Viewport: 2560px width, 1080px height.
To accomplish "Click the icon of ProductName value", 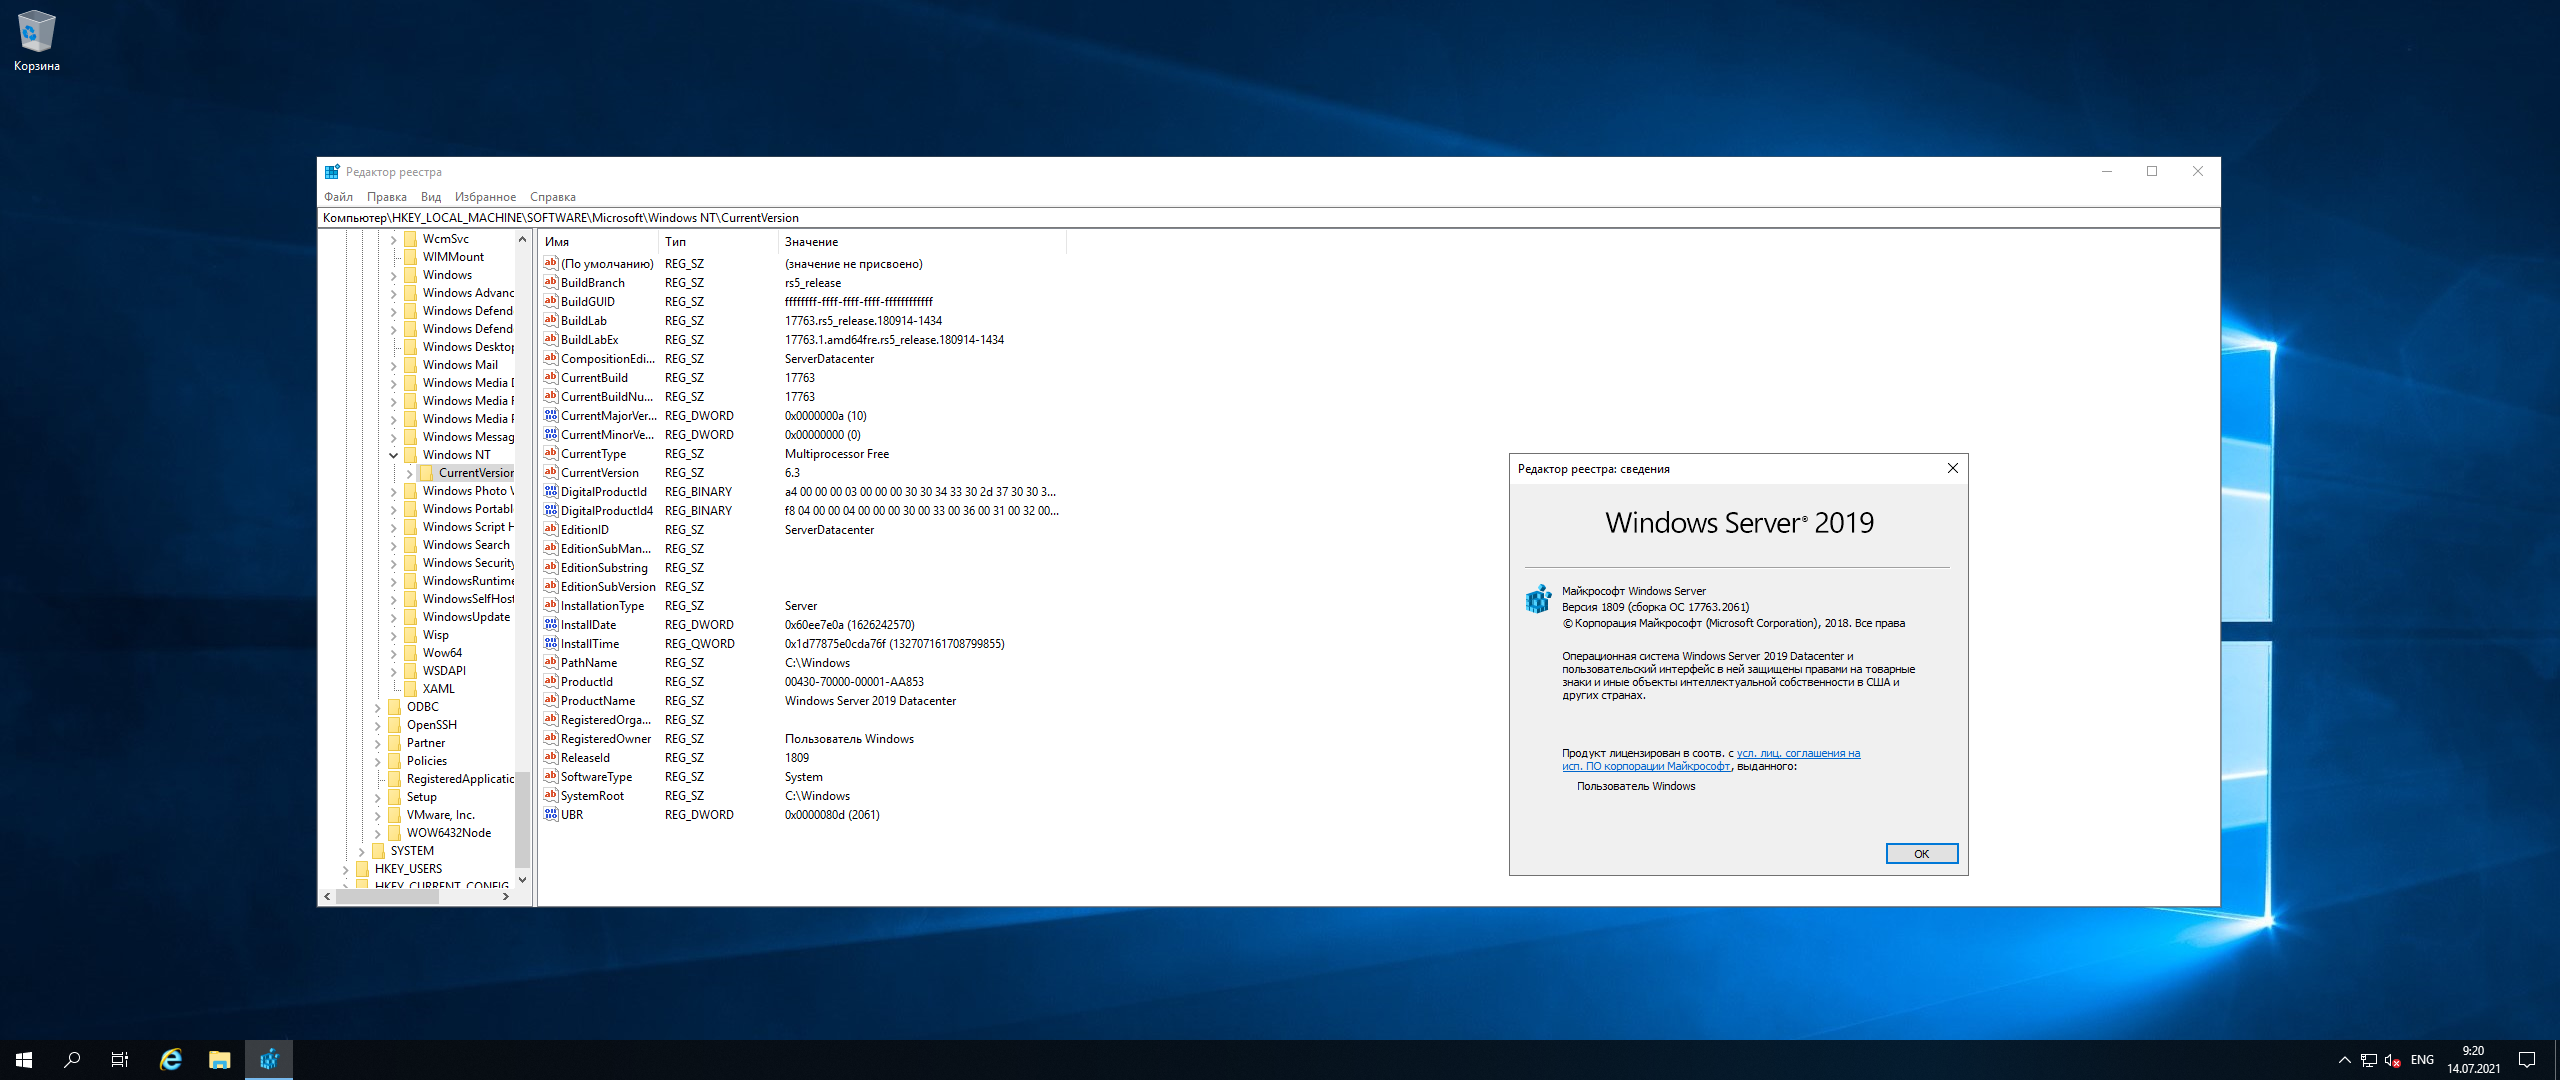I will [x=550, y=701].
